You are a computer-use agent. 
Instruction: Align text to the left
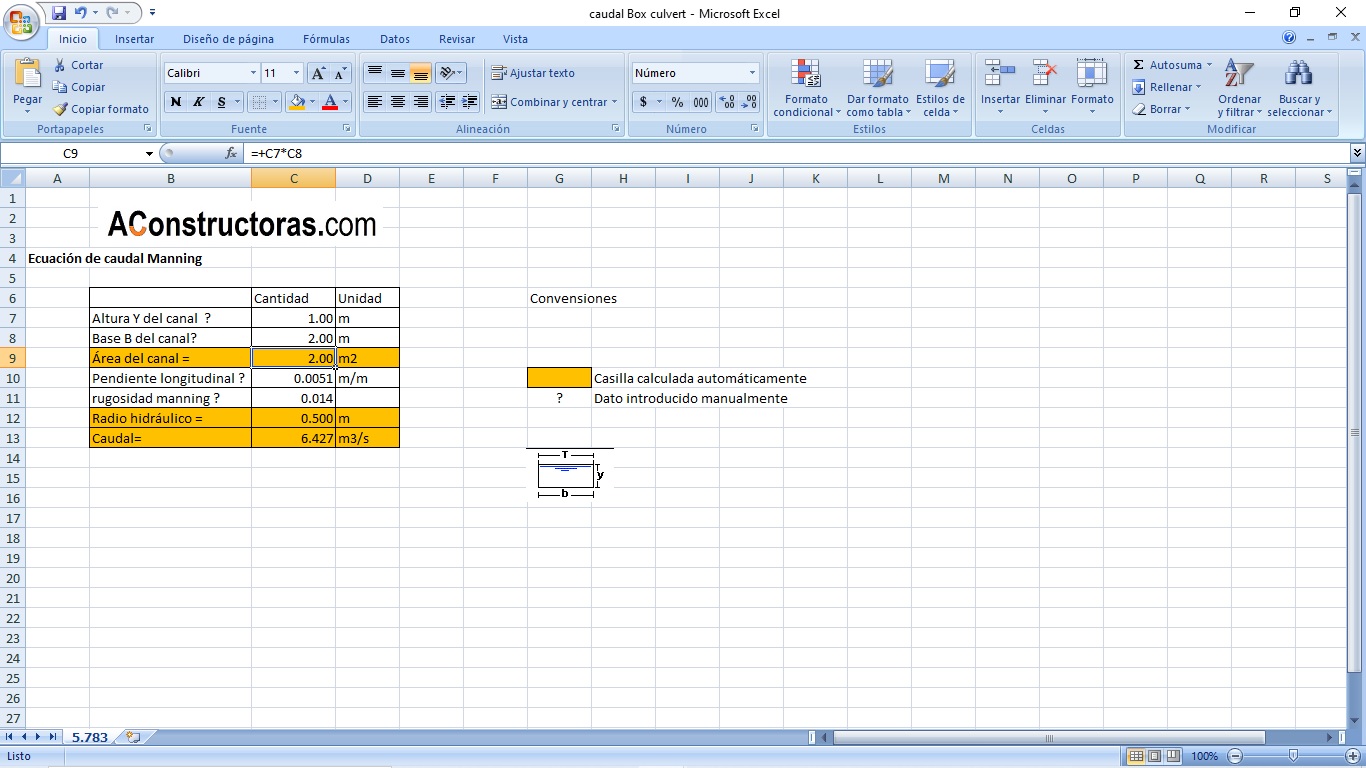coord(375,102)
